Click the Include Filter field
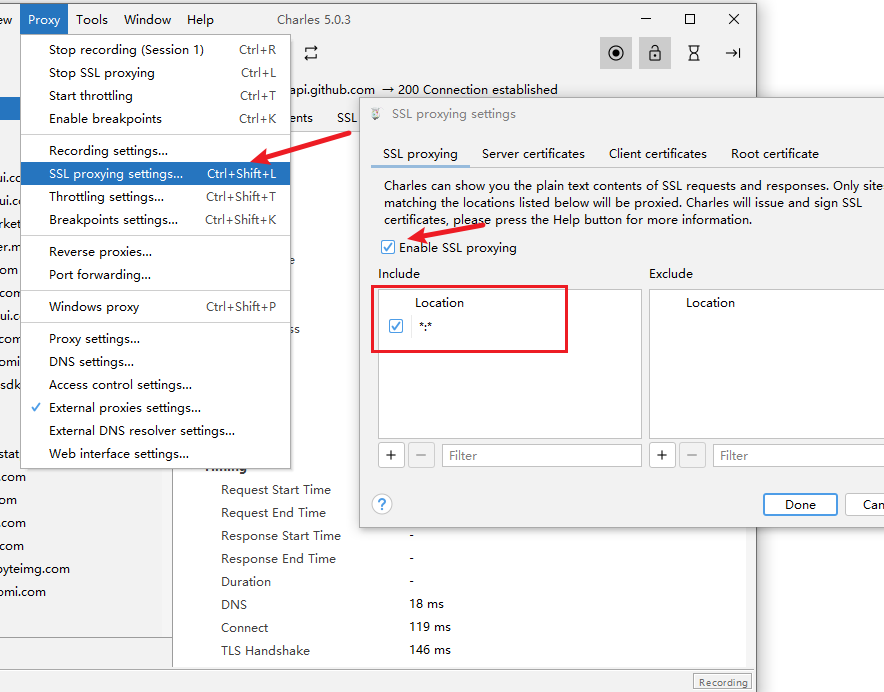 point(542,455)
